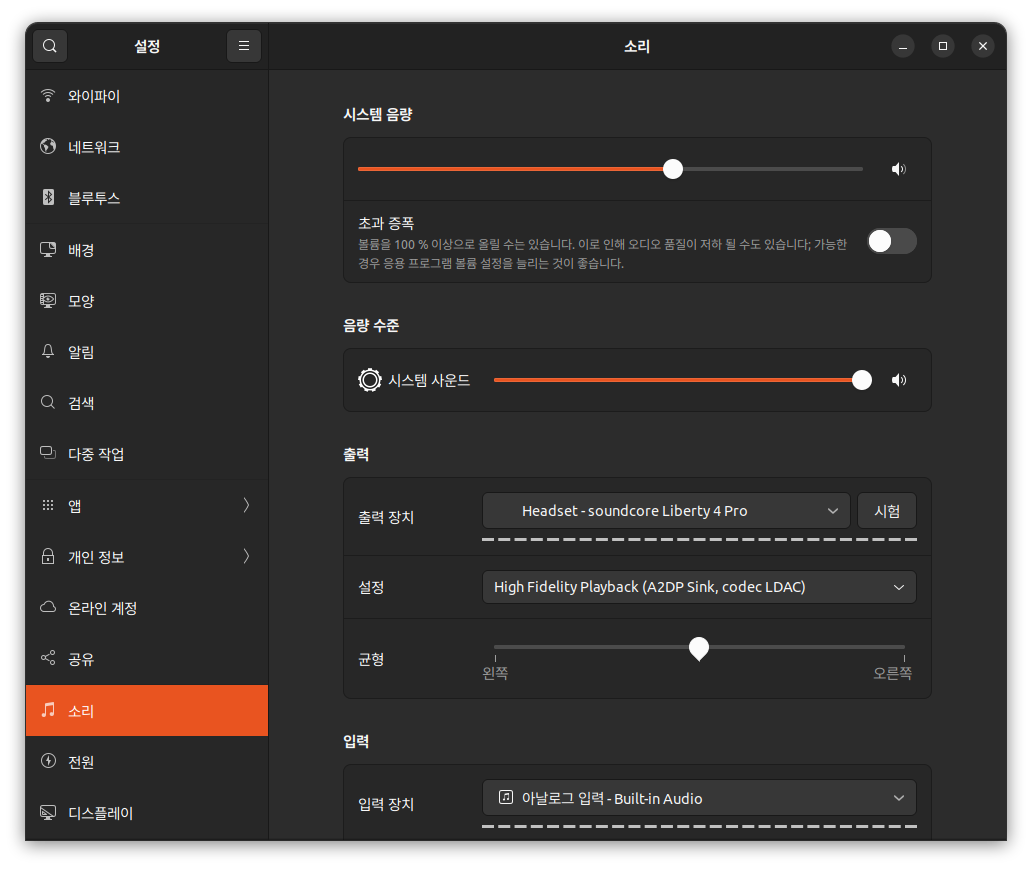Open the High Fidelity Playback profile dropdown
The height and width of the screenshot is (869, 1032).
[699, 587]
